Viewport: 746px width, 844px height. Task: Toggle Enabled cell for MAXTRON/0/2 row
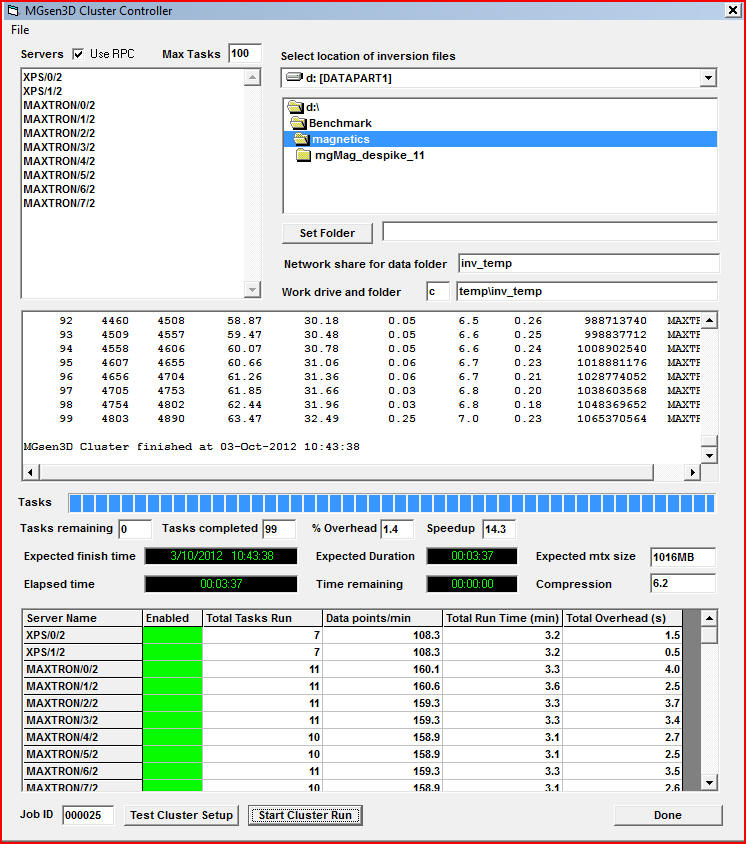(x=172, y=669)
